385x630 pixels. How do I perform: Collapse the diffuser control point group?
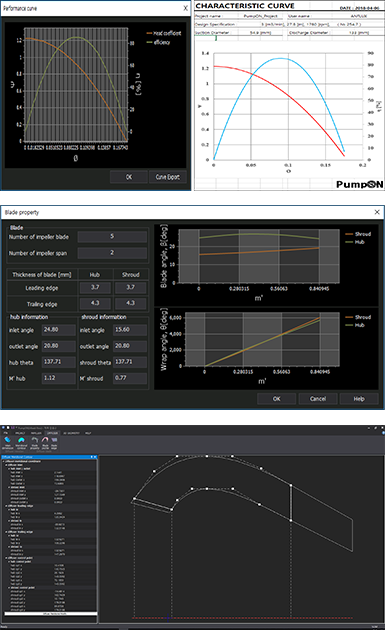pyautogui.click(x=6, y=558)
